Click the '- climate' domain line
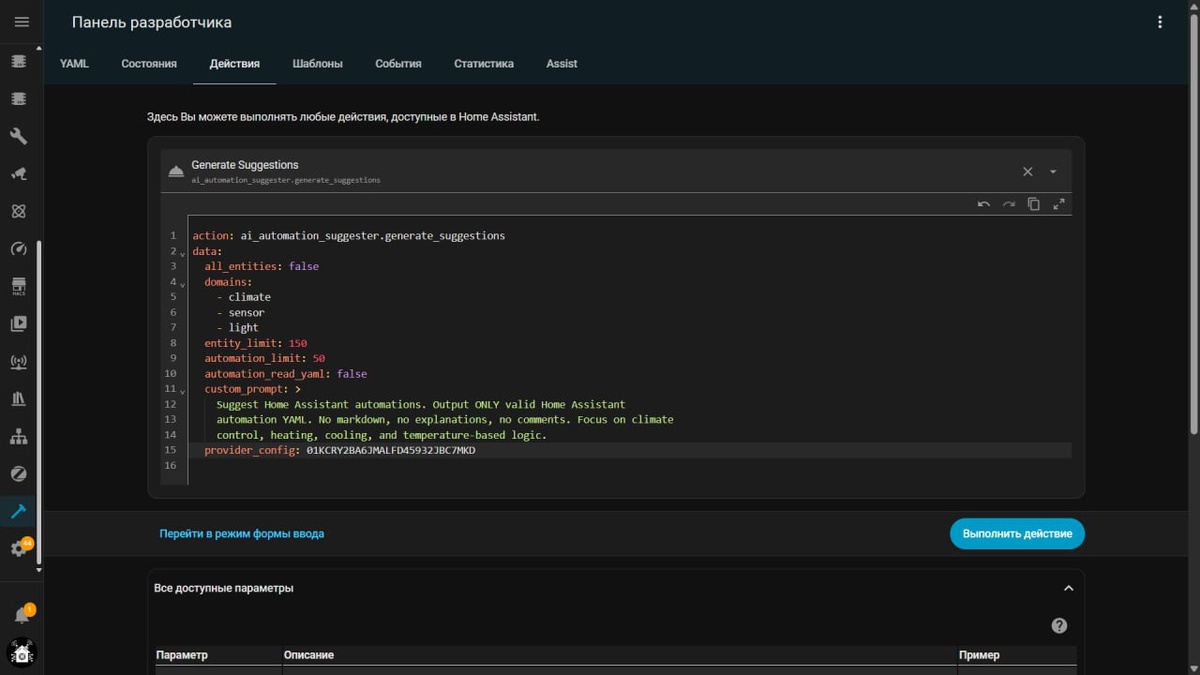 244,297
